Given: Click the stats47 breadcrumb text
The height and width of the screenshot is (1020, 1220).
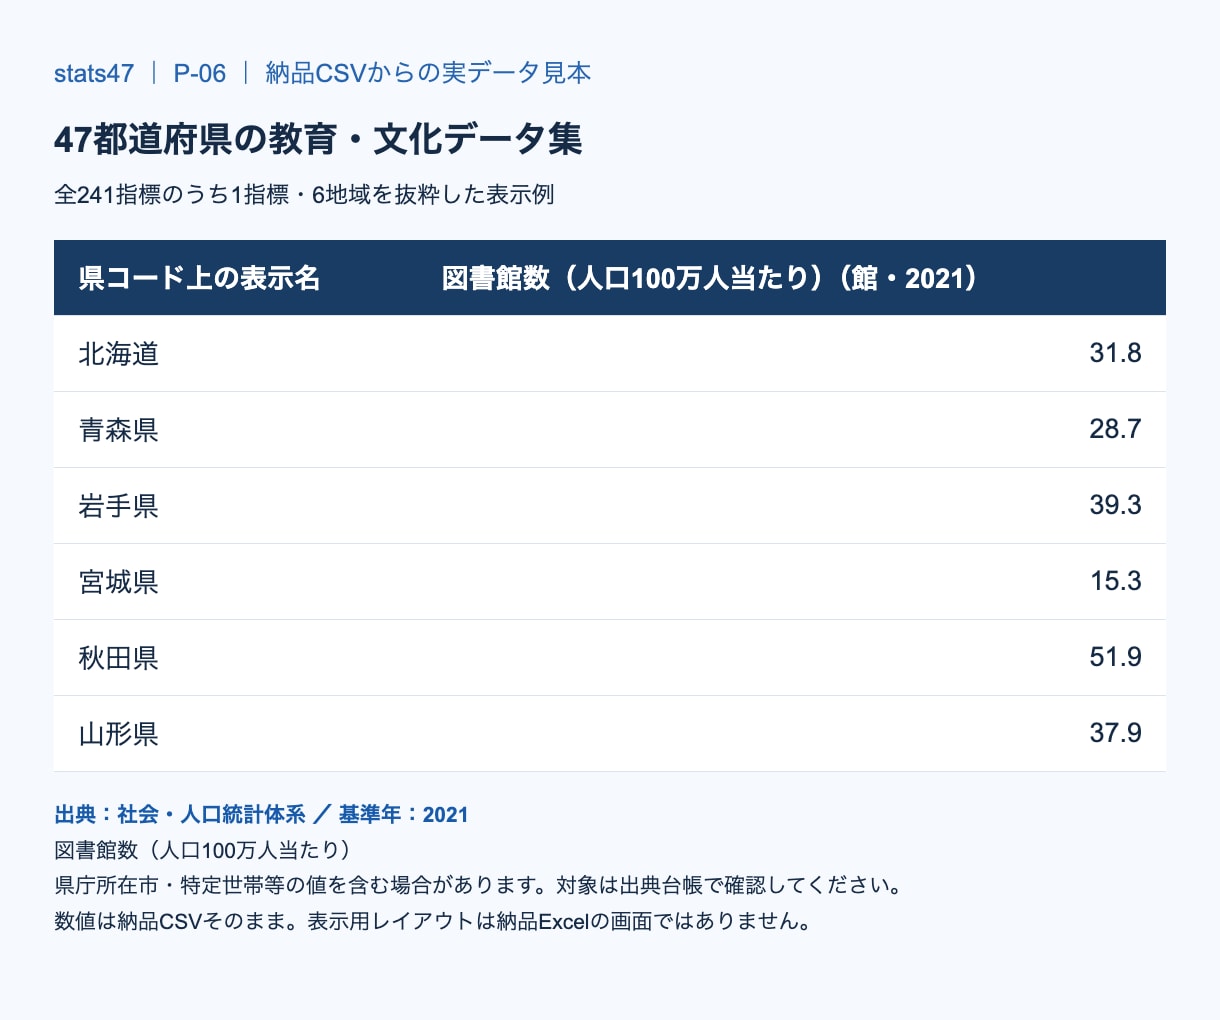Looking at the screenshot, I should pos(94,73).
